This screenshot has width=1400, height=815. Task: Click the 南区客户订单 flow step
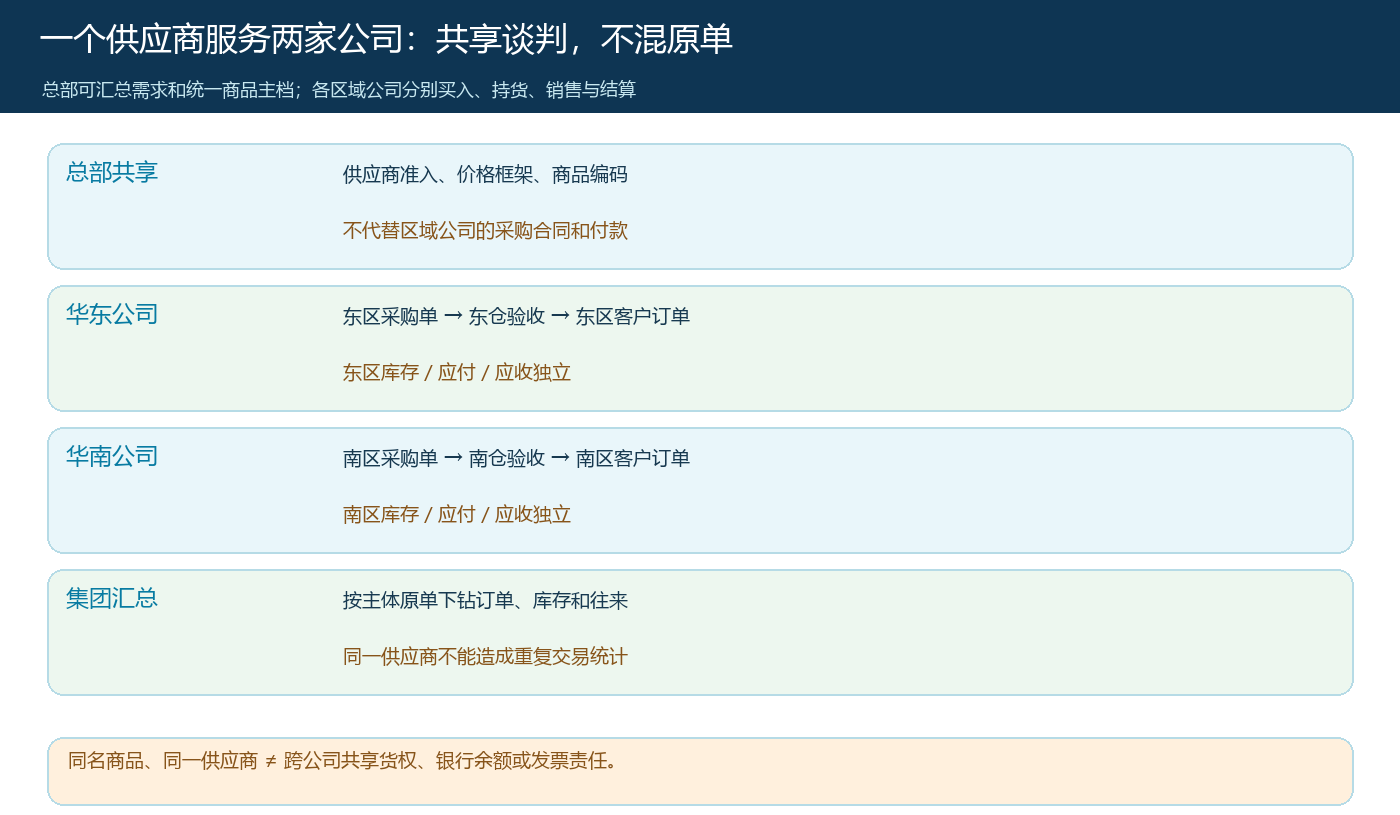coord(633,458)
